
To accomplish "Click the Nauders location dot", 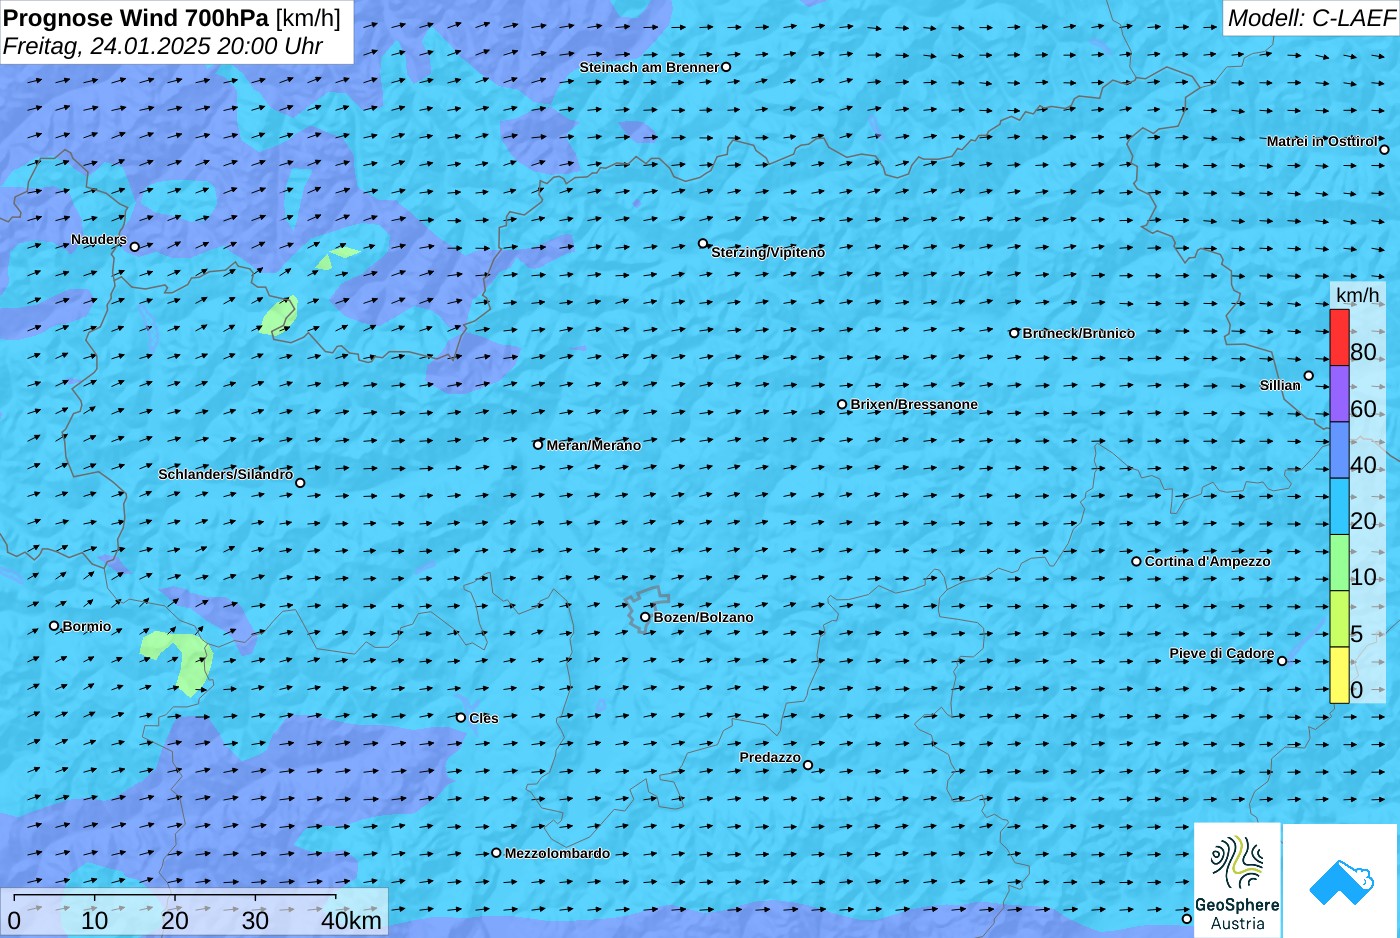I will point(135,246).
